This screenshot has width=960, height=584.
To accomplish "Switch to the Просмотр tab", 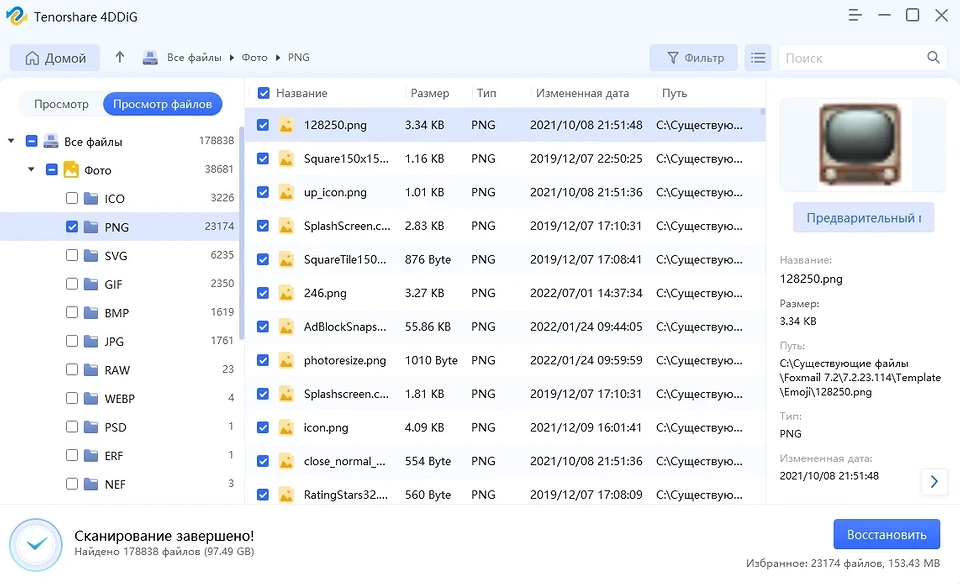I will point(61,104).
